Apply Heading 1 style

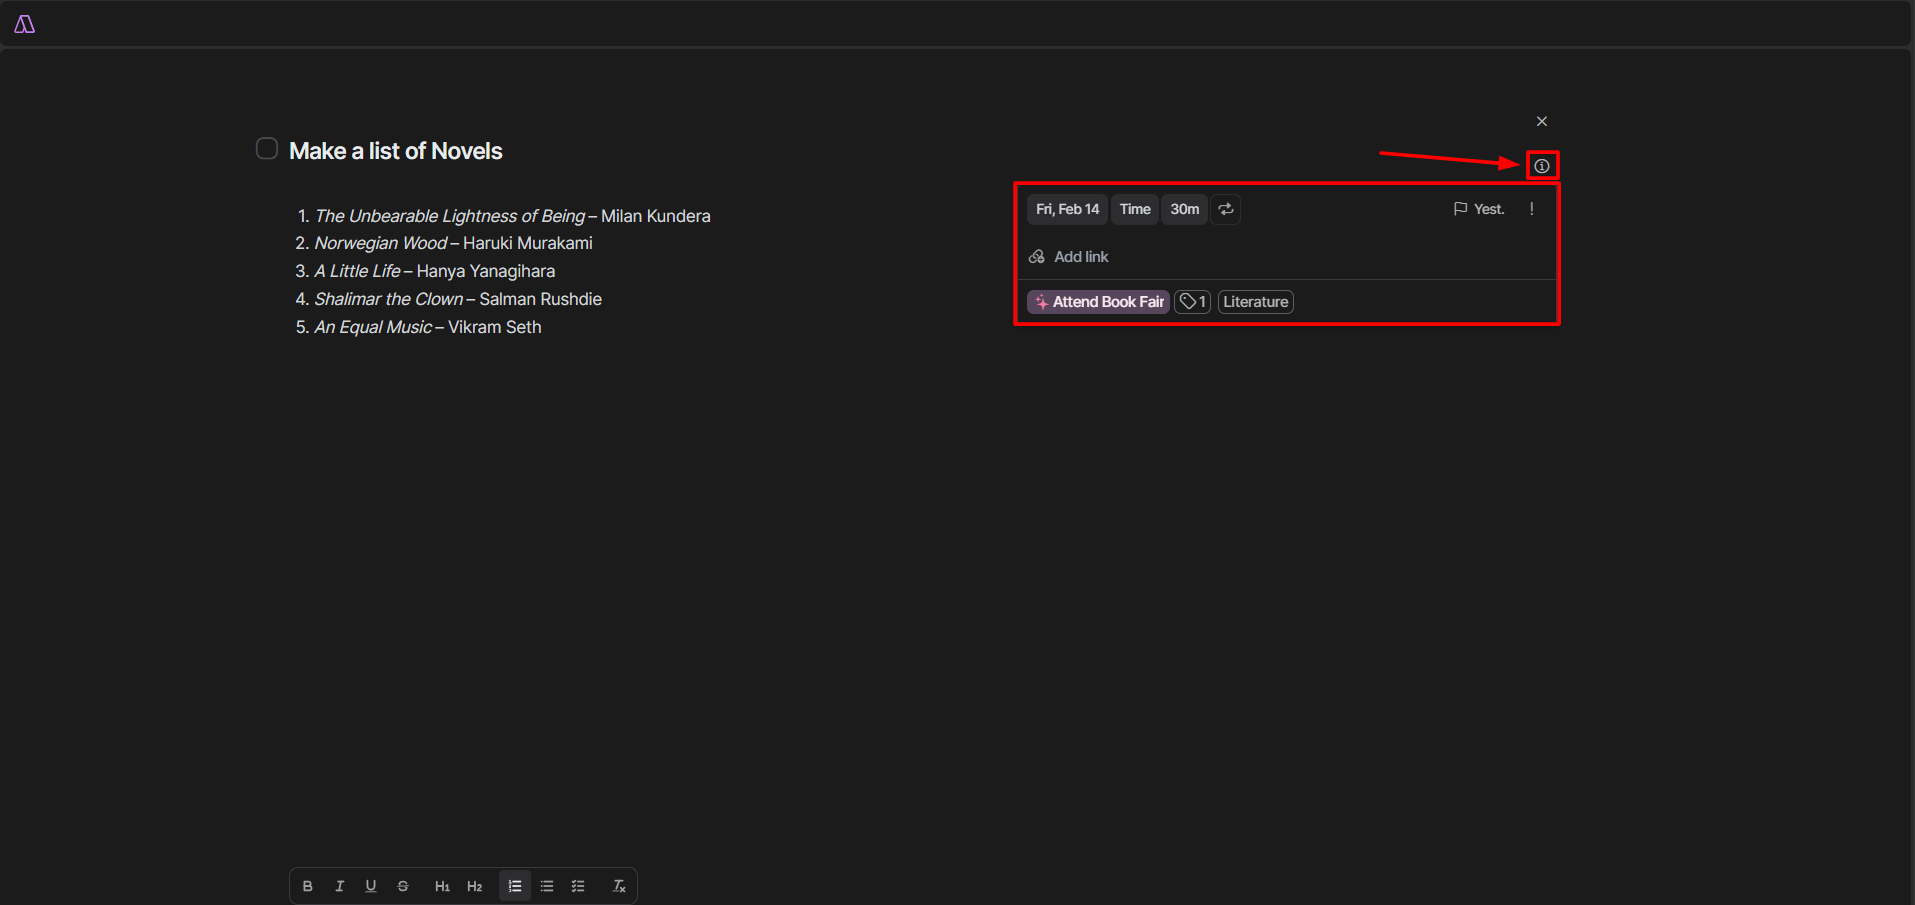click(x=442, y=886)
